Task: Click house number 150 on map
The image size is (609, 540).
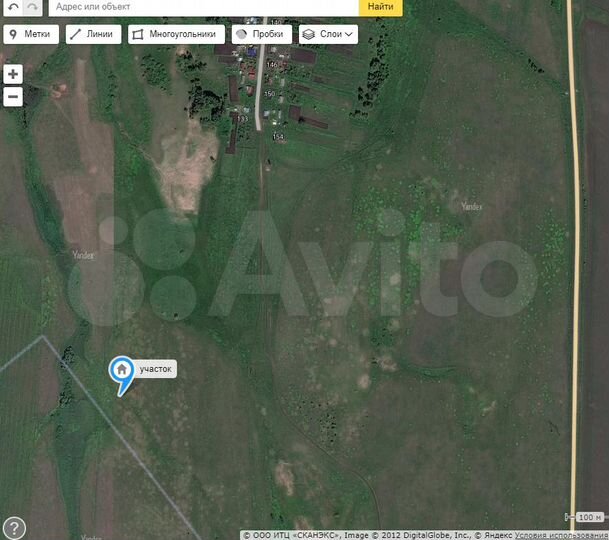Action: (270, 94)
